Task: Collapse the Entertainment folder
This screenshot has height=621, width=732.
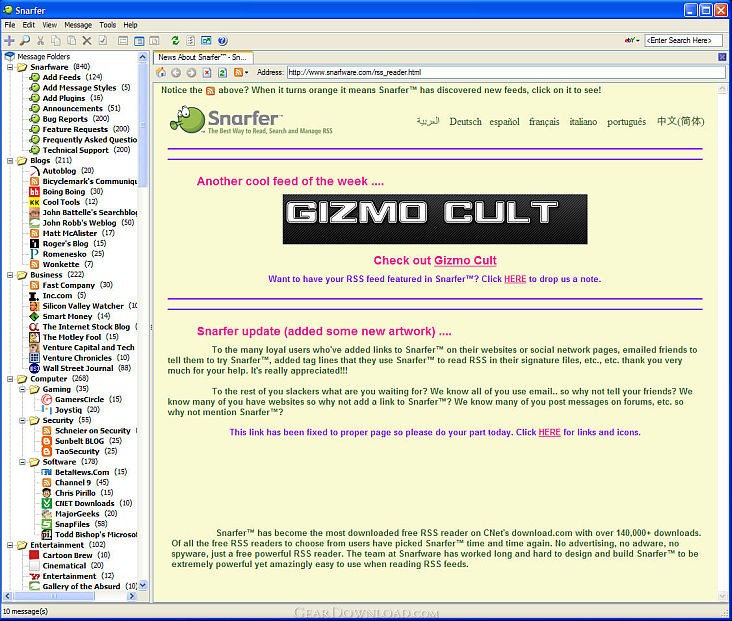Action: pyautogui.click(x=10, y=545)
